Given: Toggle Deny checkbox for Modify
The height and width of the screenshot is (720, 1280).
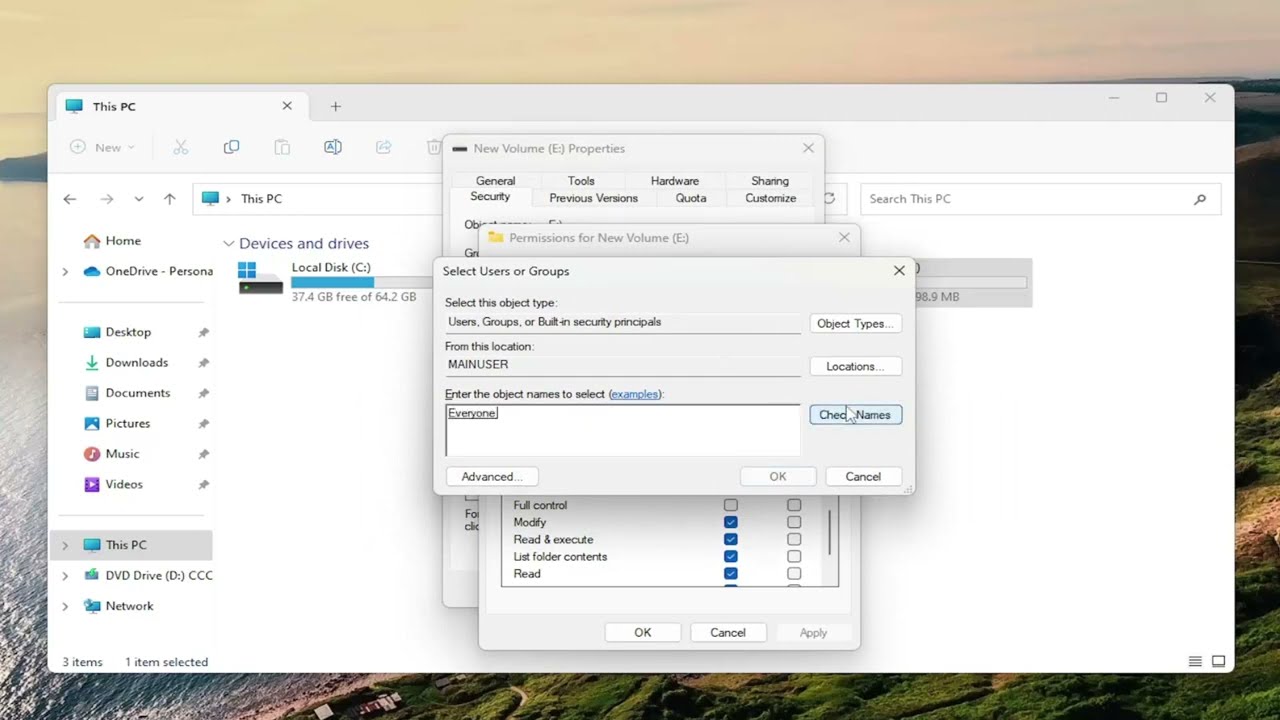Looking at the screenshot, I should point(794,522).
